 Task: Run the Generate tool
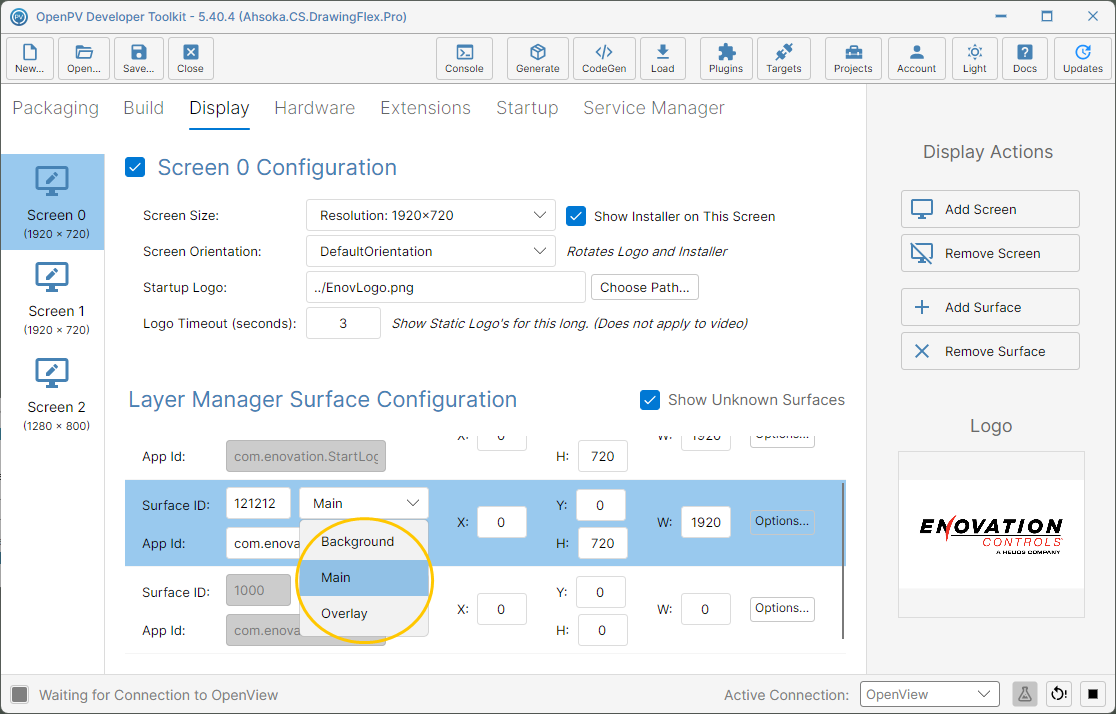(x=537, y=58)
